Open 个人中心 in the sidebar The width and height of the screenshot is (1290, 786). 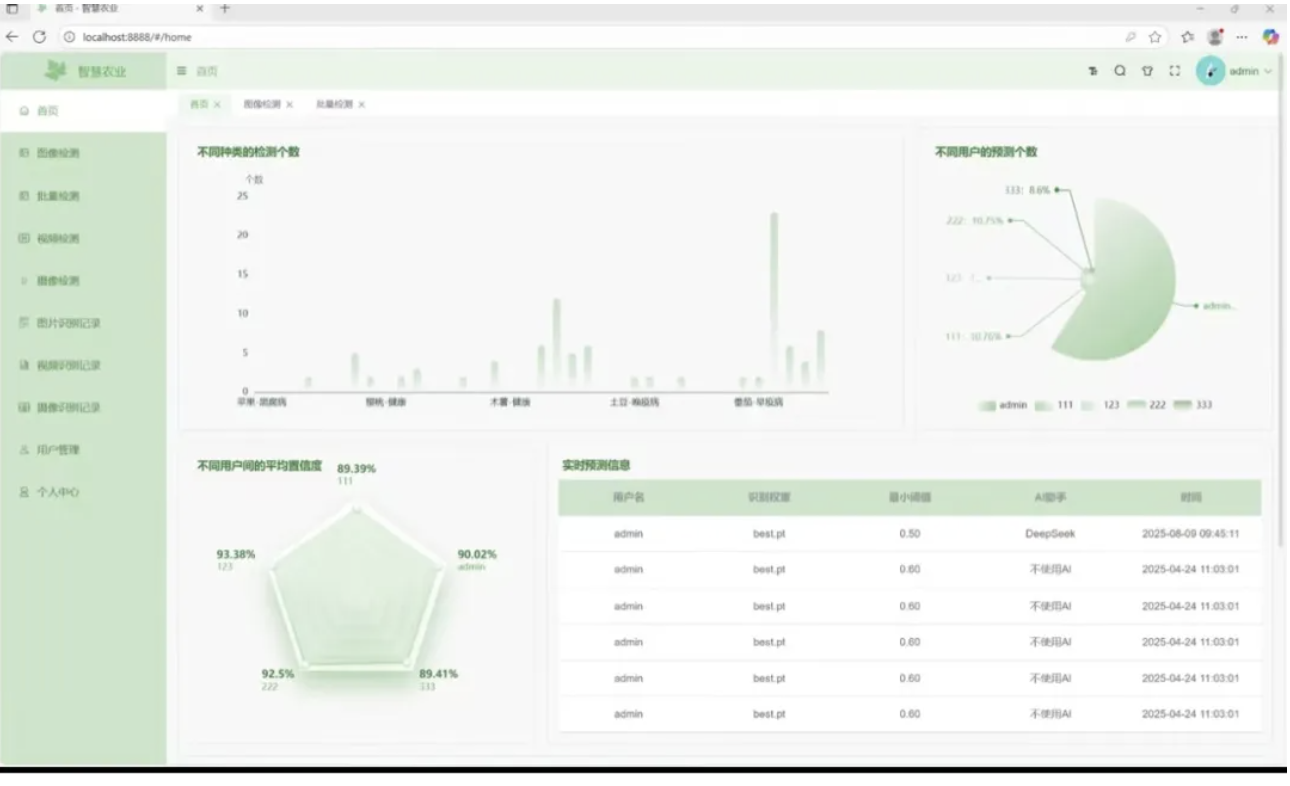[83, 492]
